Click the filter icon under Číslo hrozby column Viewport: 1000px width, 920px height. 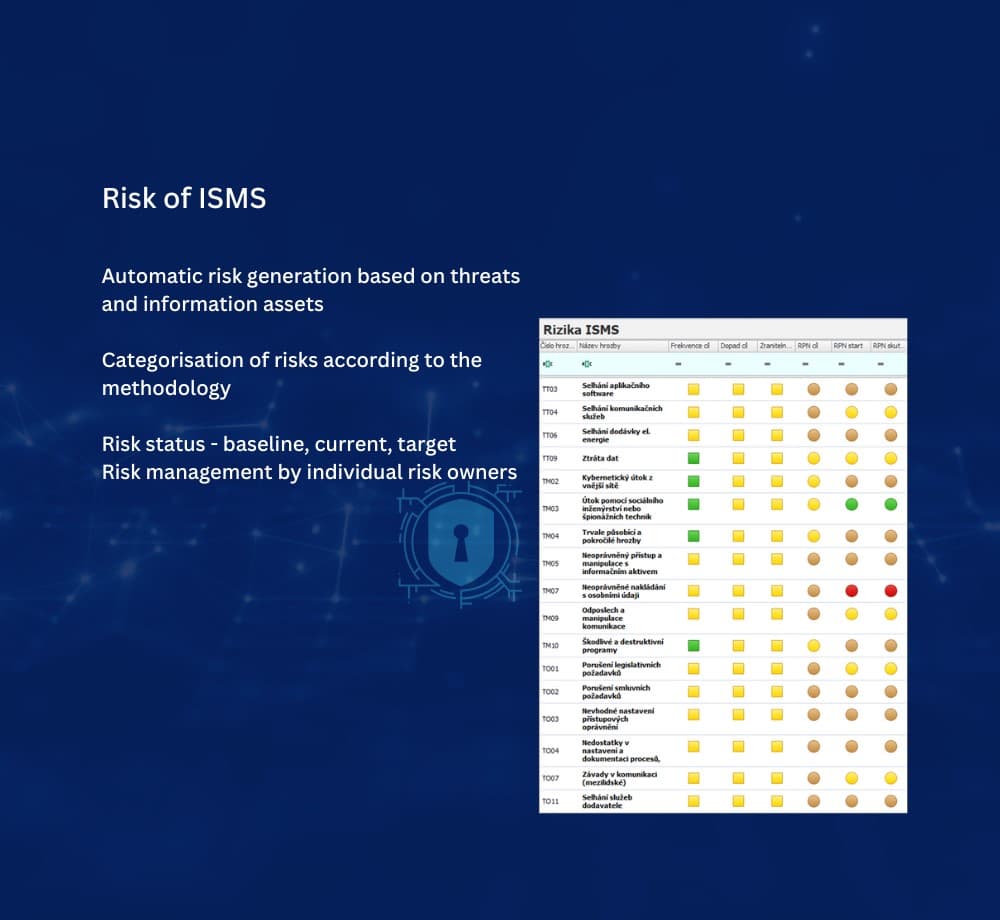(x=547, y=364)
